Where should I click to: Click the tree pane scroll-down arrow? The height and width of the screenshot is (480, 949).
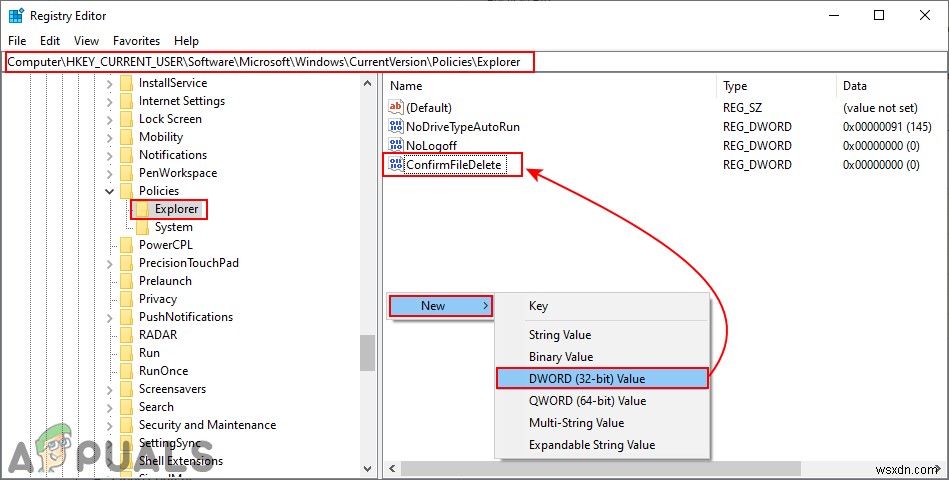[367, 468]
